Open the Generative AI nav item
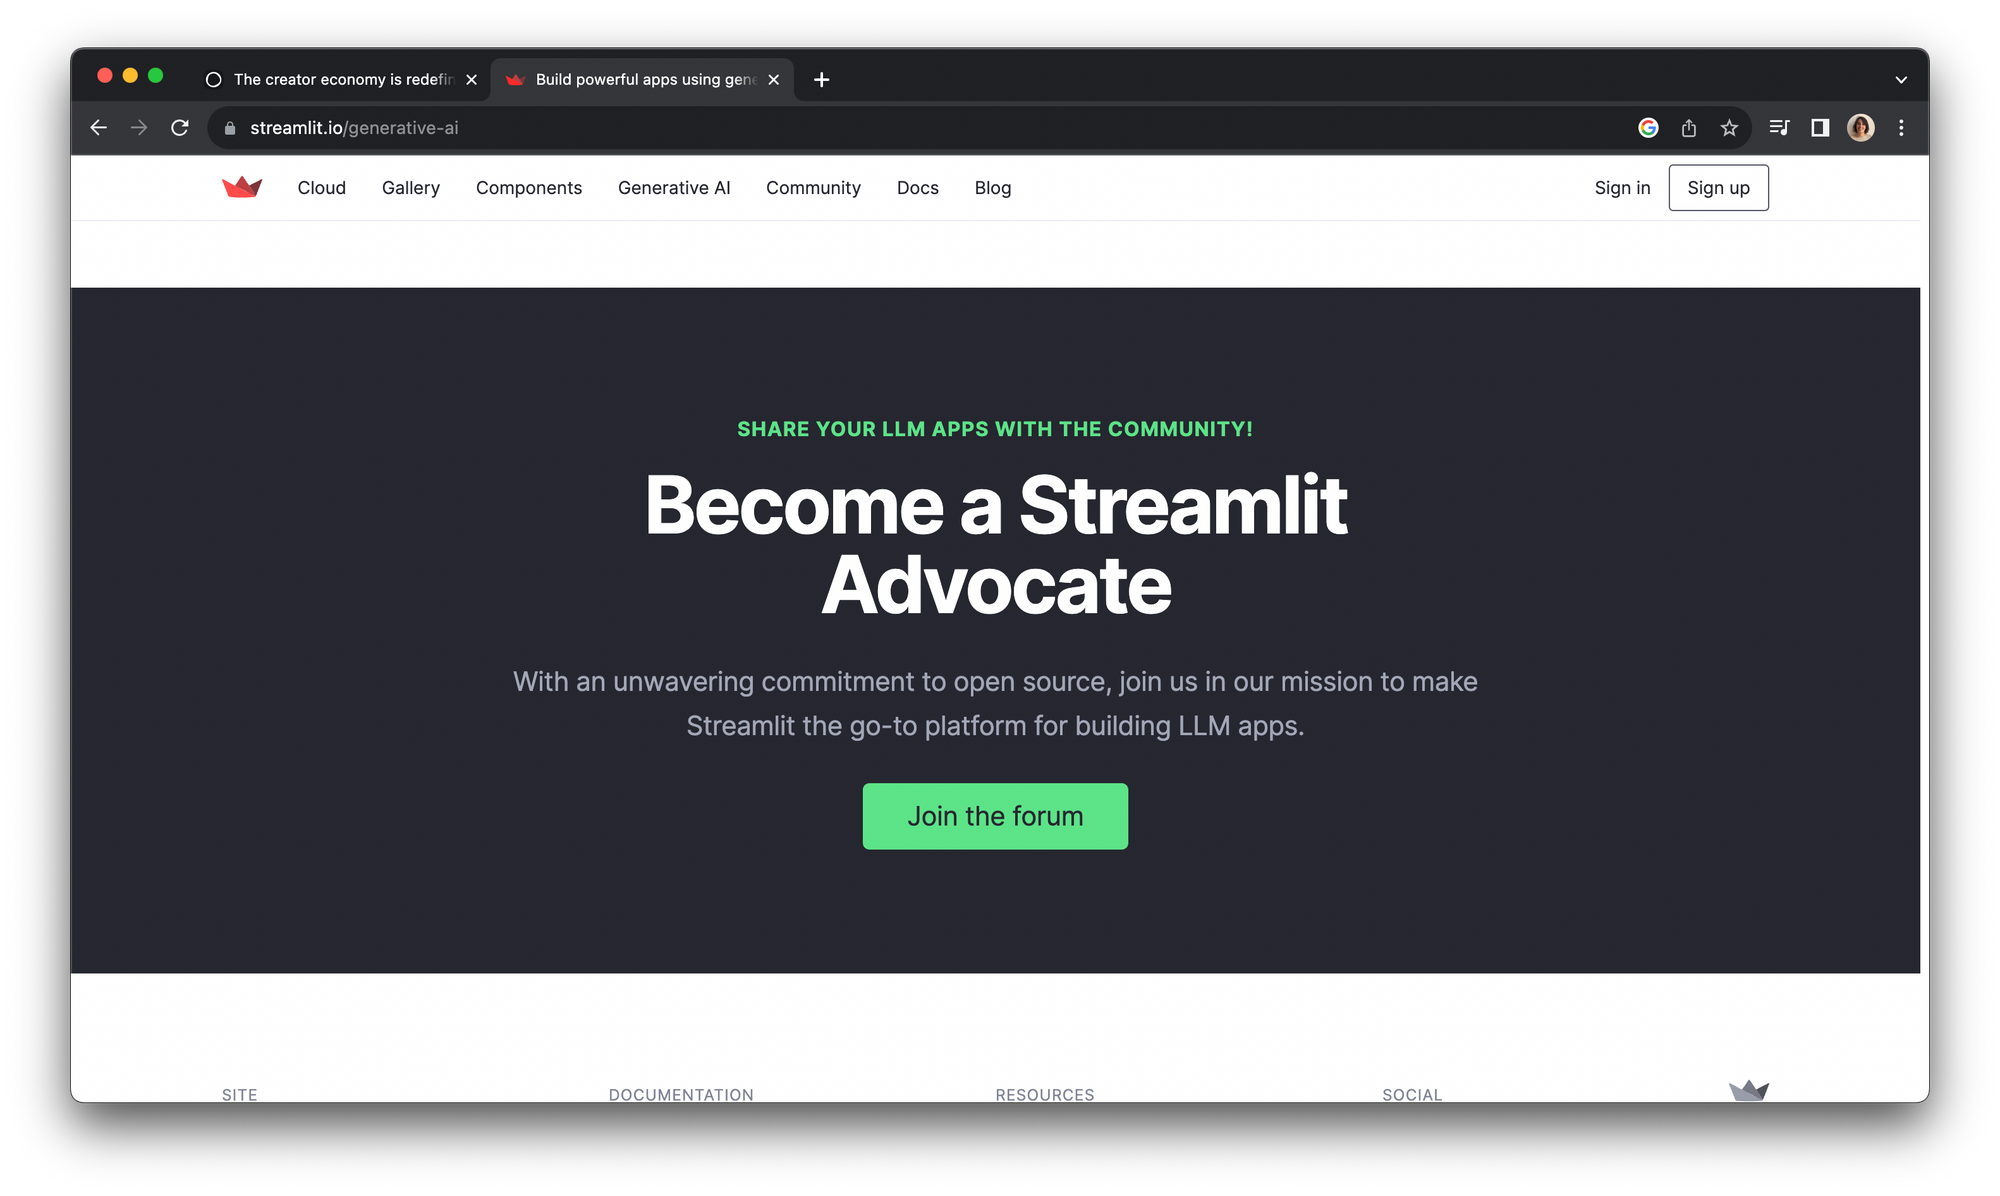Image resolution: width=2000 pixels, height=1196 pixels. coord(674,188)
